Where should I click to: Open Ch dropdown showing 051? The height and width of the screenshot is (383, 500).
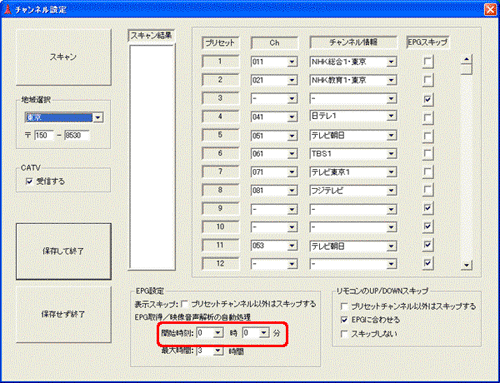[x=292, y=136]
